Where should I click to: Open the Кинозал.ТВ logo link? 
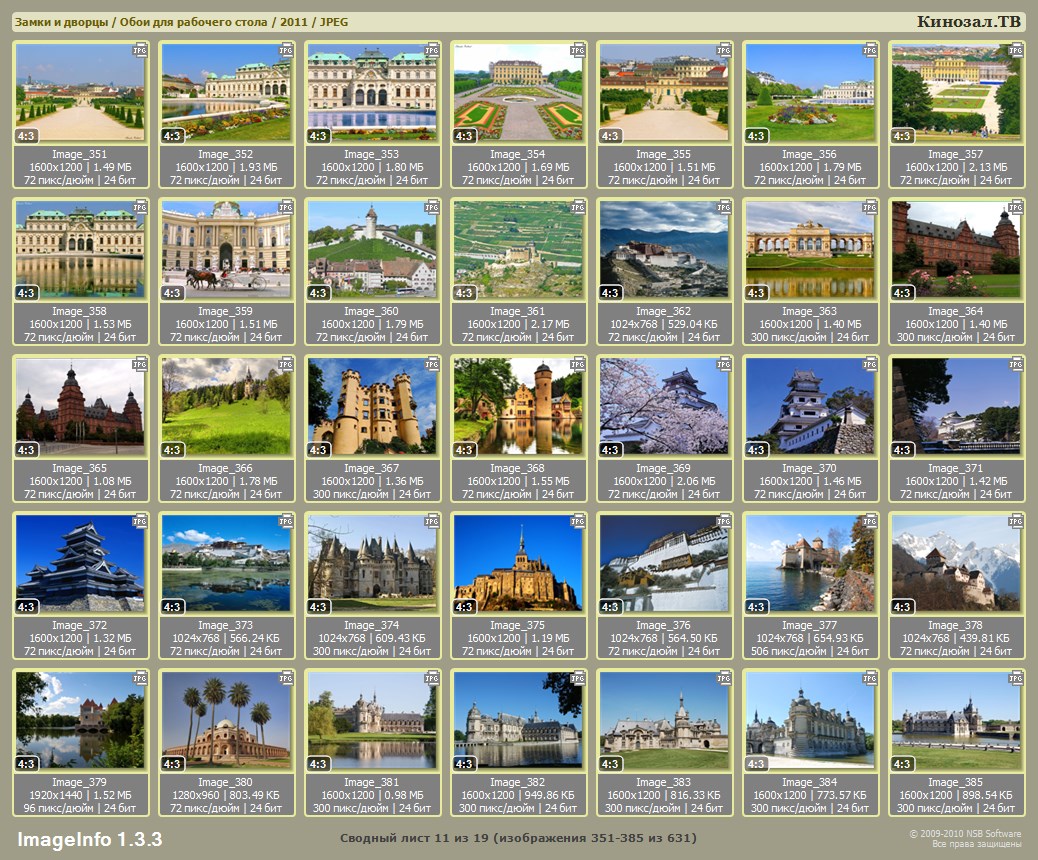[969, 22]
